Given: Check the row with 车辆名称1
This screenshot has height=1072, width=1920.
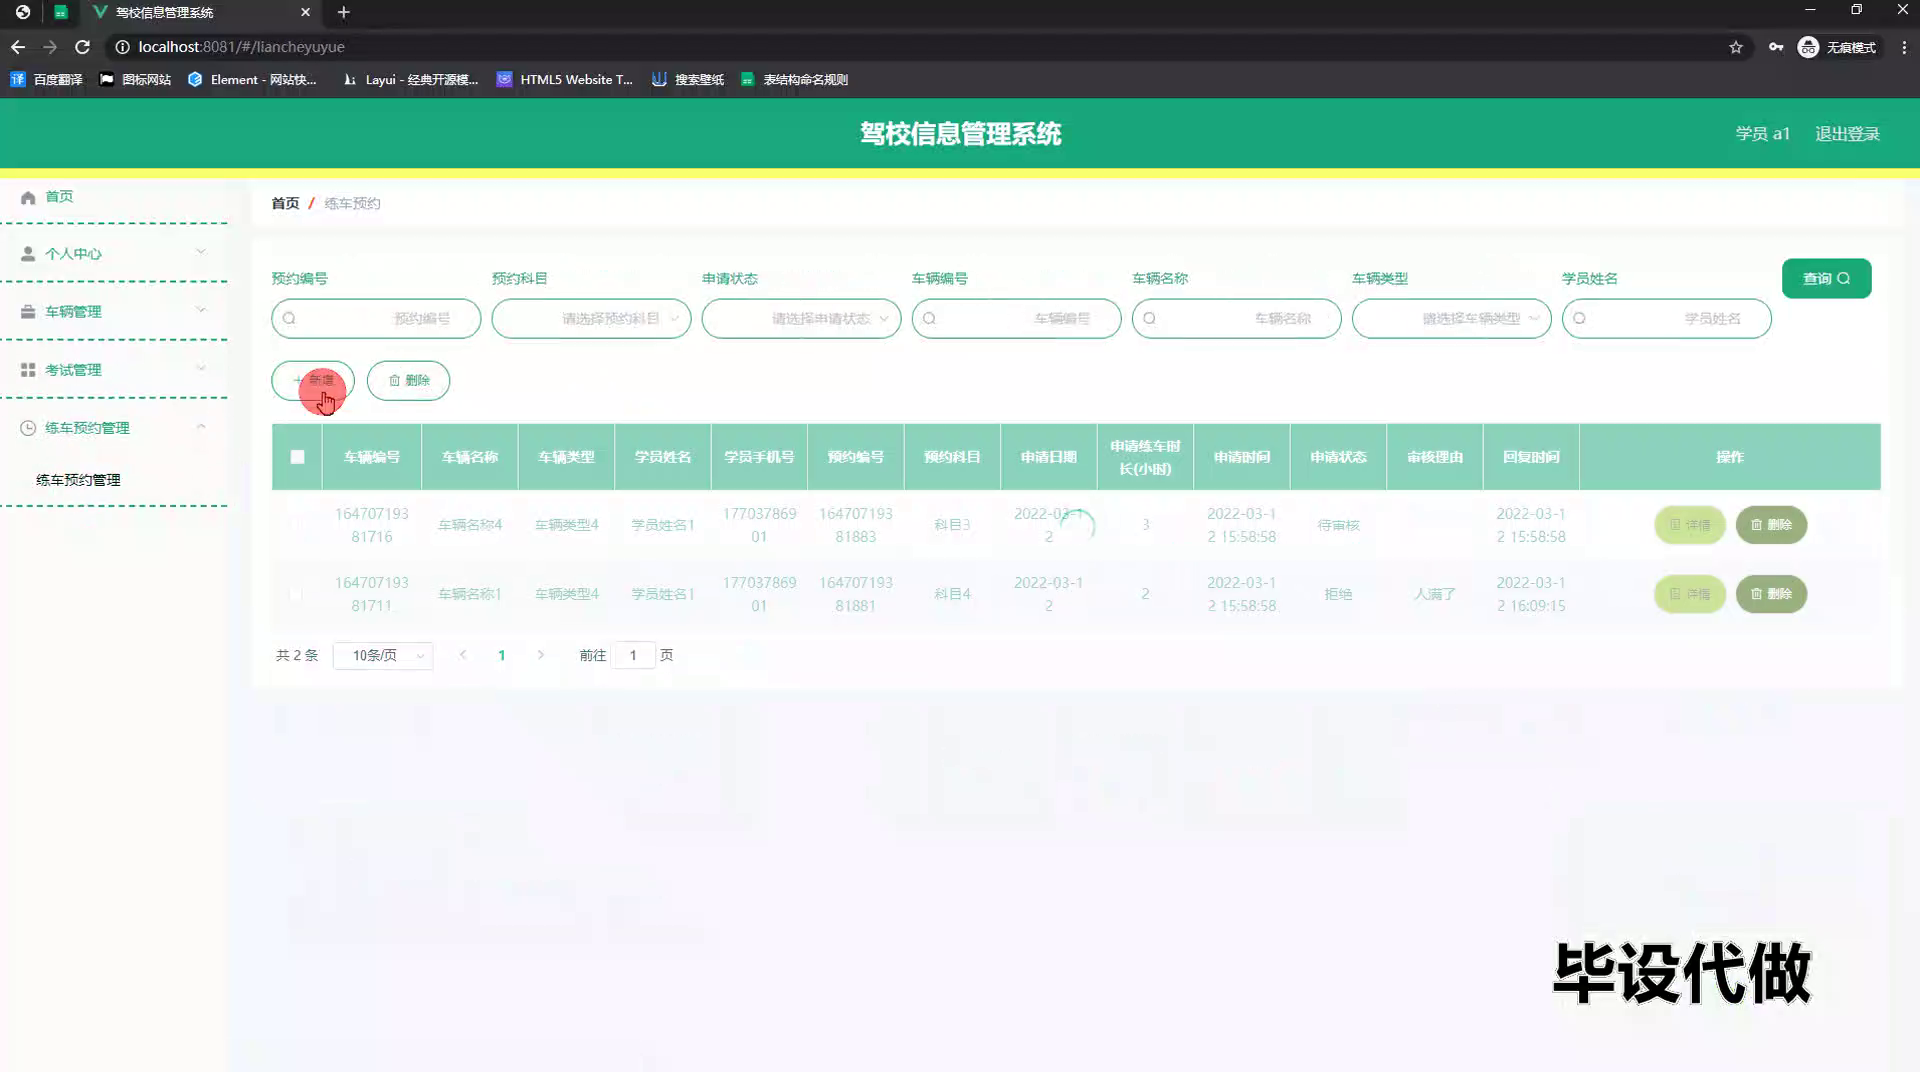Looking at the screenshot, I should [x=296, y=594].
